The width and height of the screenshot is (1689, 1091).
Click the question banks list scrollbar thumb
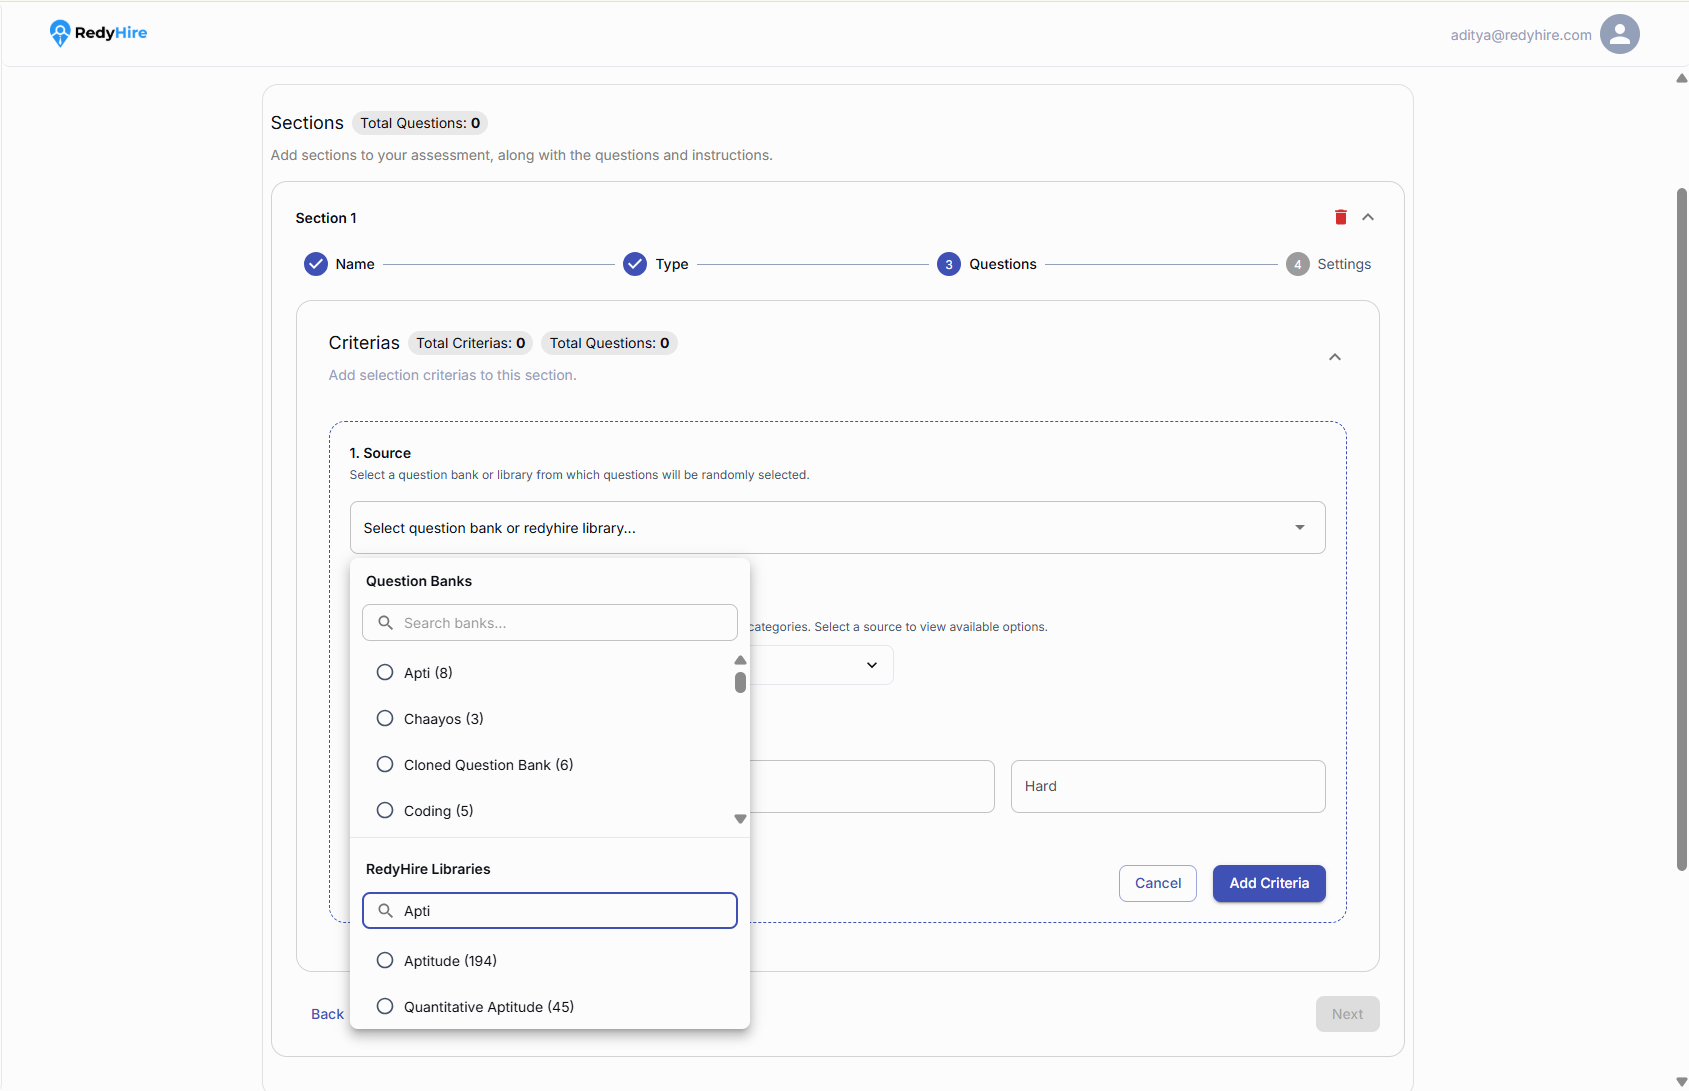click(740, 682)
